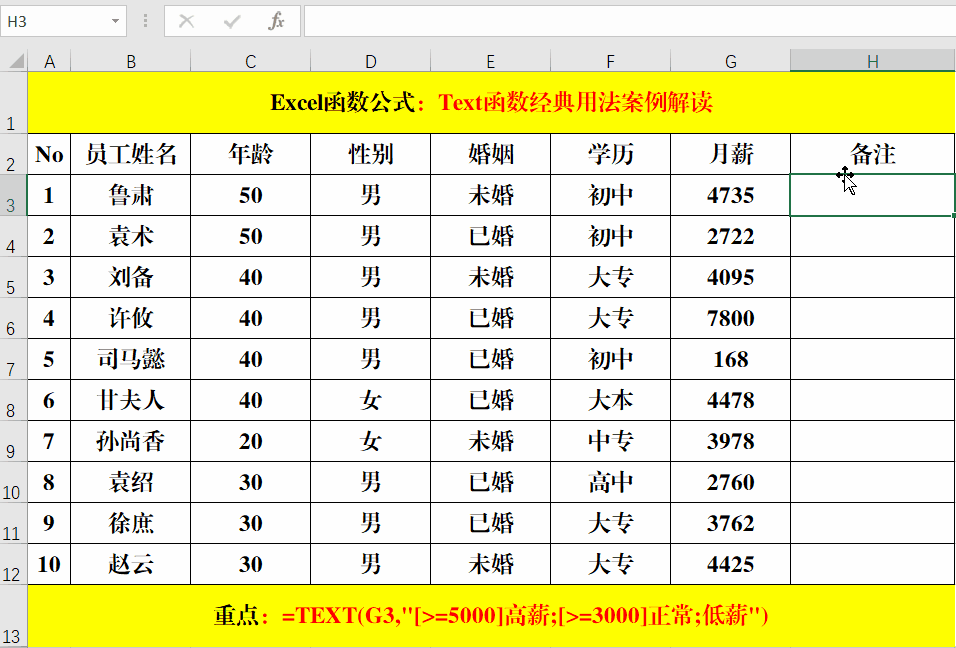Select row 1 header
Screen dimensions: 956x648
pyautogui.click(x=13, y=102)
